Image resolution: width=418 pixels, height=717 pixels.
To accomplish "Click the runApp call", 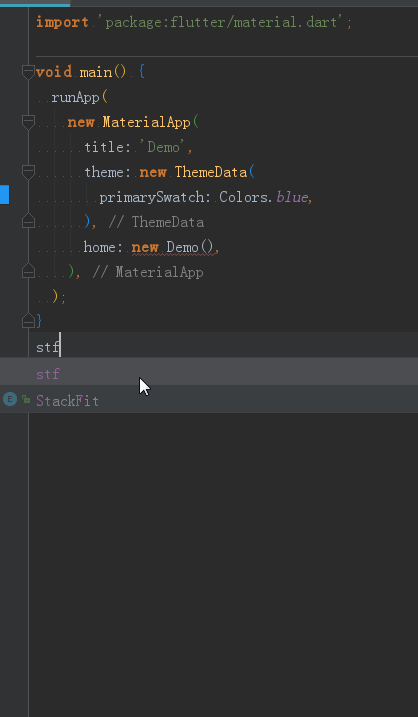I will (x=75, y=97).
